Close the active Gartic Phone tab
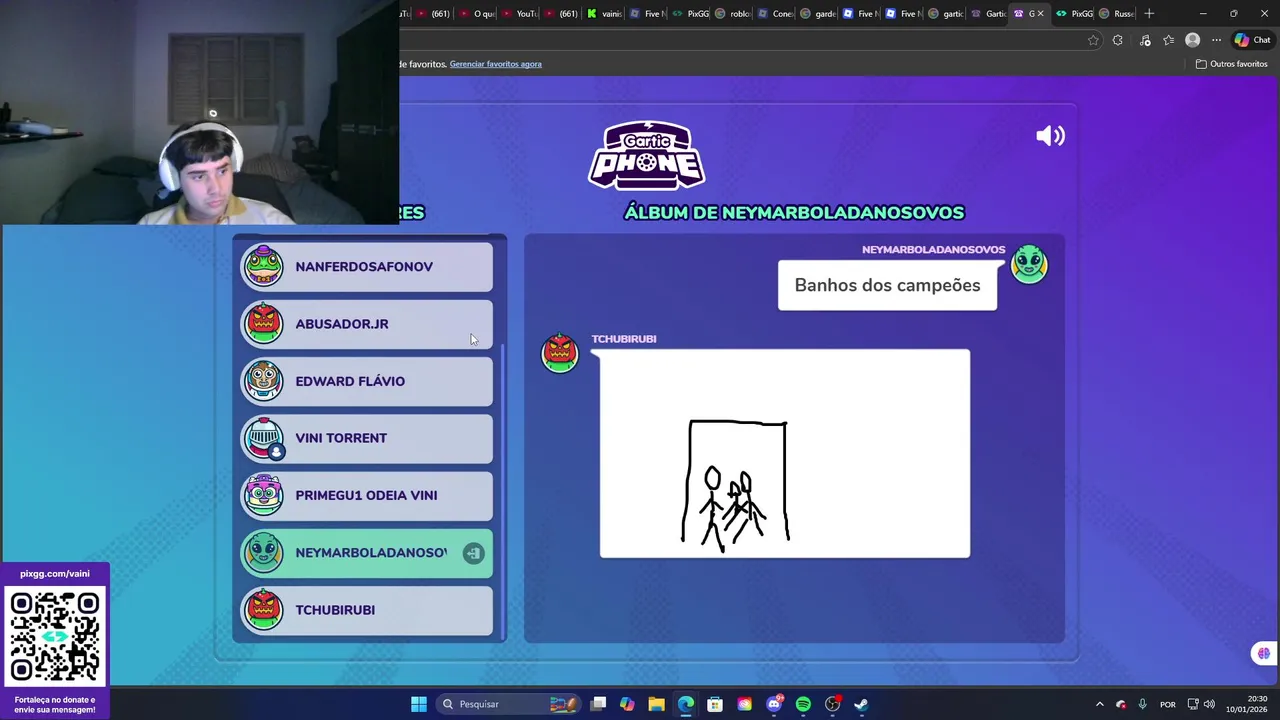The image size is (1280, 720). point(1040,14)
